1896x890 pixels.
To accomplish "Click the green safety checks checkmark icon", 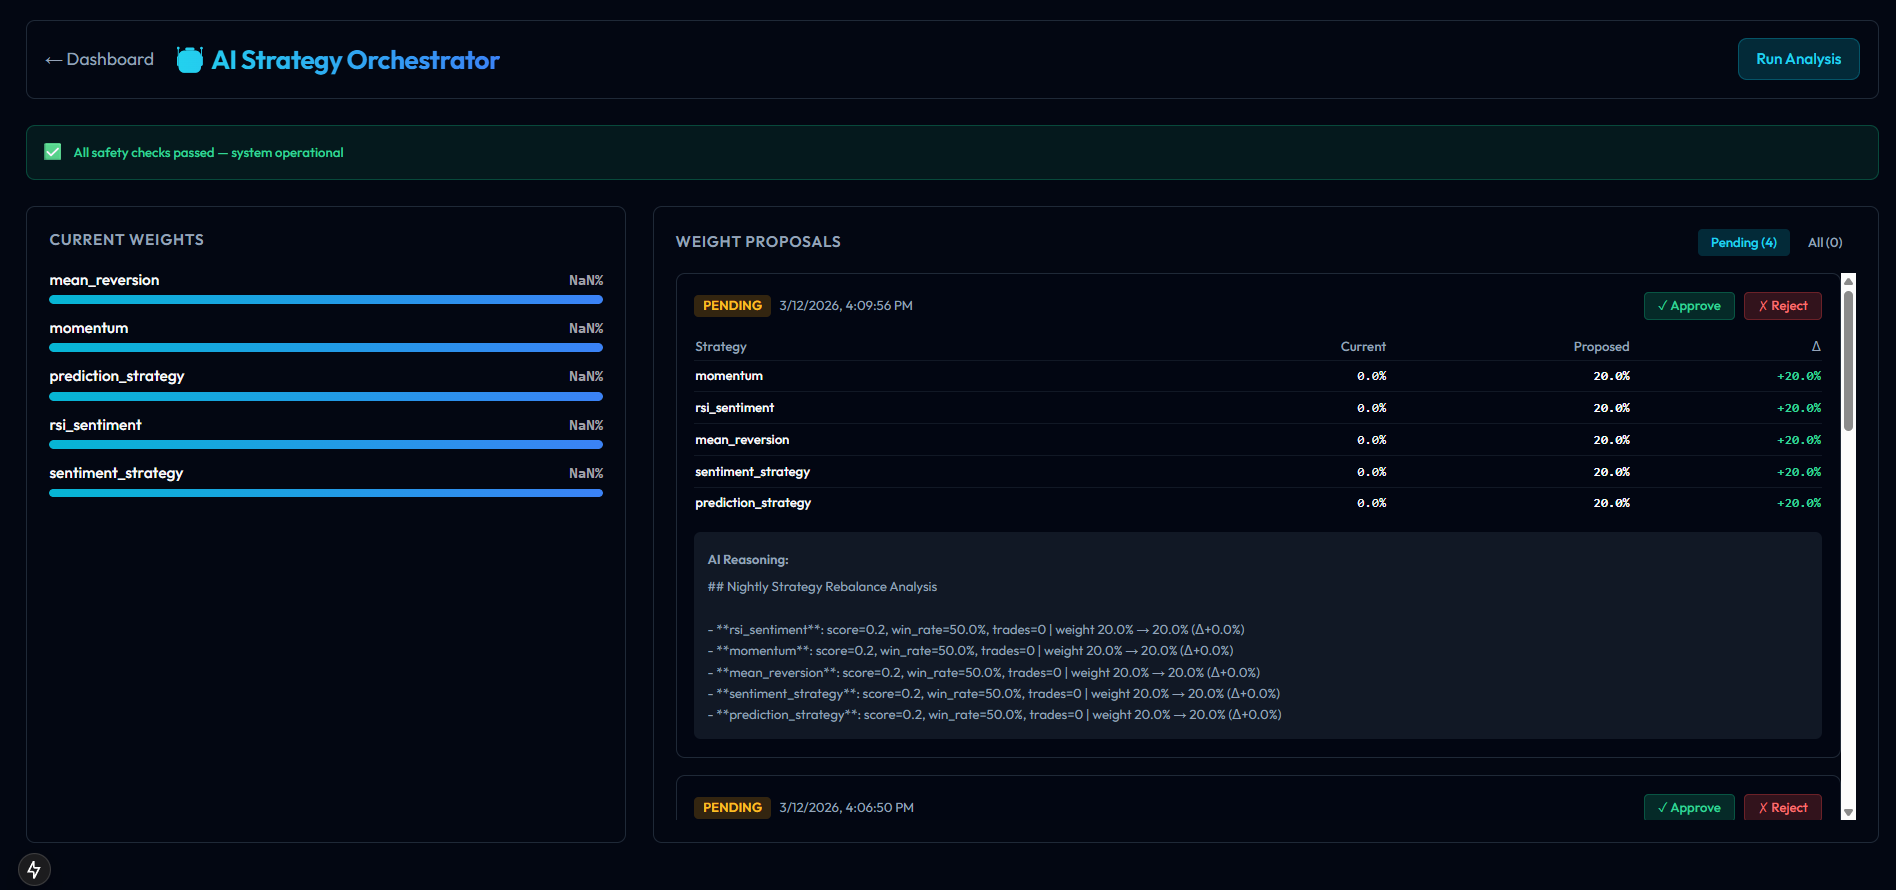I will click(x=53, y=152).
